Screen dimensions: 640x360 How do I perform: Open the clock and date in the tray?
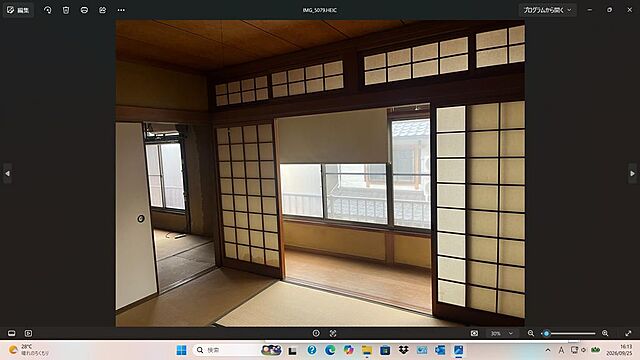pos(619,350)
